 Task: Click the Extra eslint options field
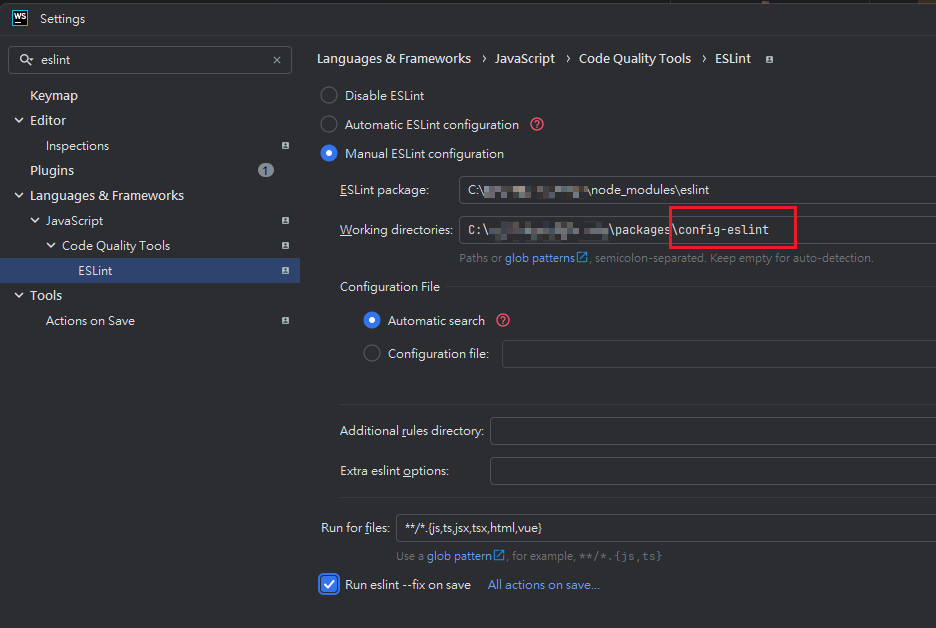pos(713,471)
